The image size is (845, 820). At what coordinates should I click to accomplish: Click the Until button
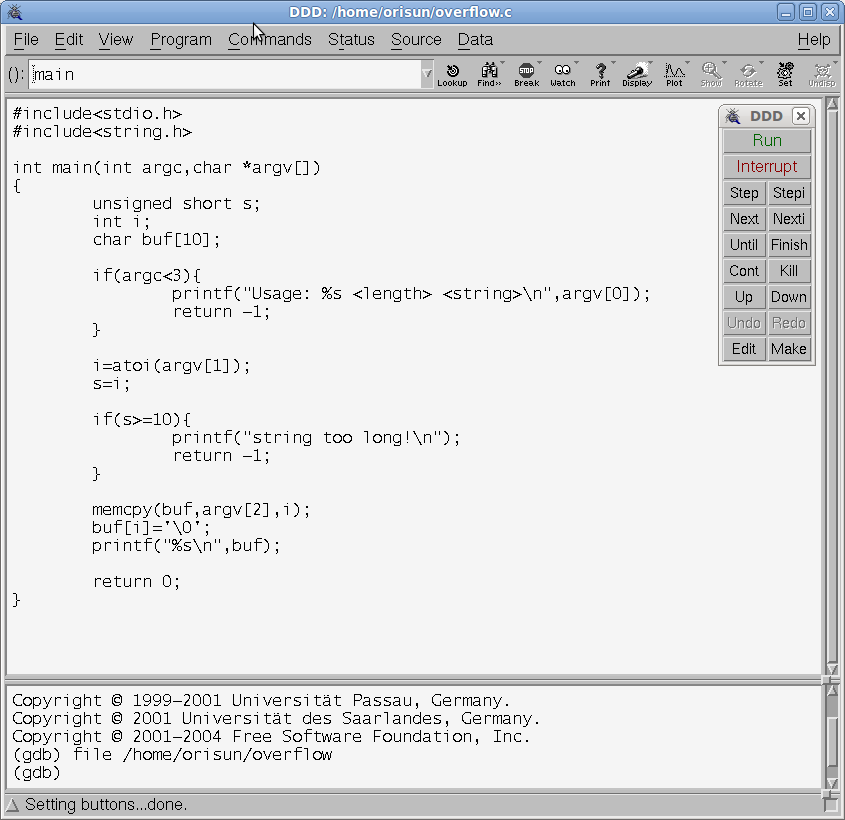pyautogui.click(x=744, y=245)
